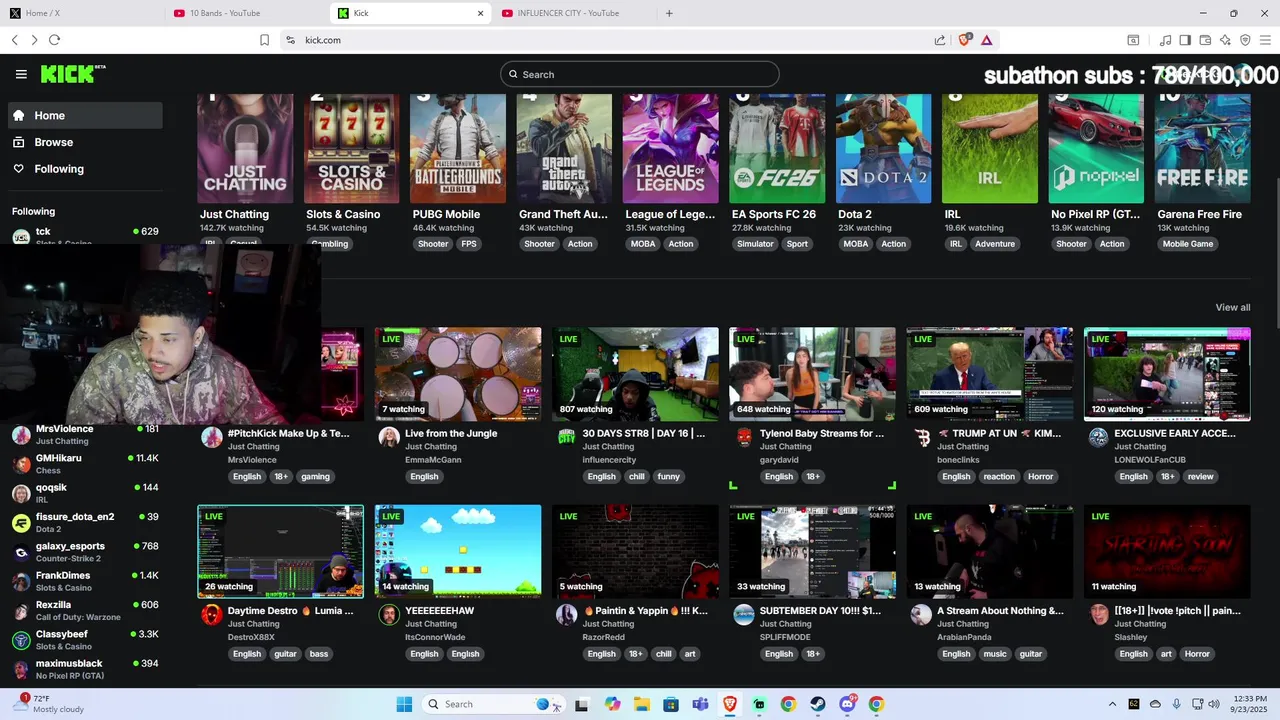Open the Live from the Jungle stream thumbnail

[x=458, y=374]
